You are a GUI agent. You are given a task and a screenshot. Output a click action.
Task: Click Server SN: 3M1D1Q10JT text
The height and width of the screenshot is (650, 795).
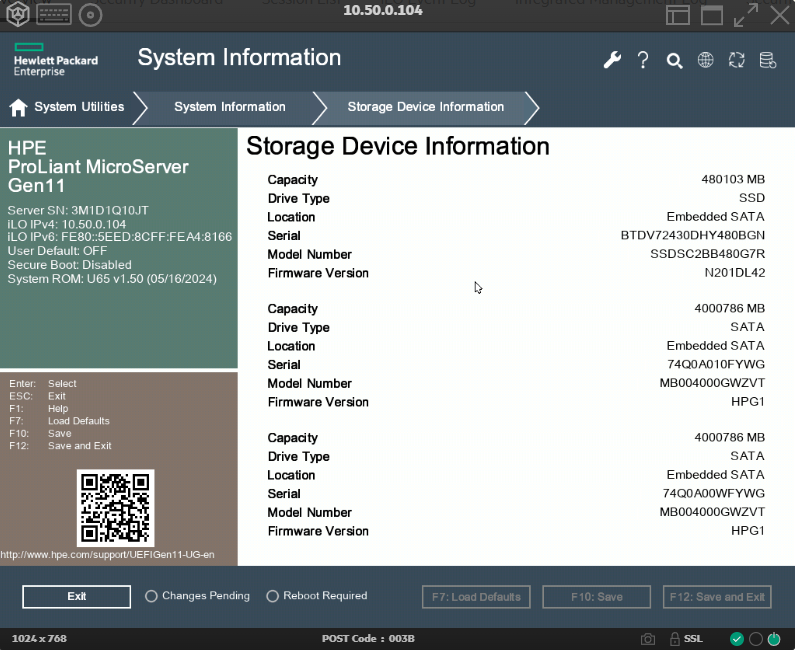[x=78, y=210]
